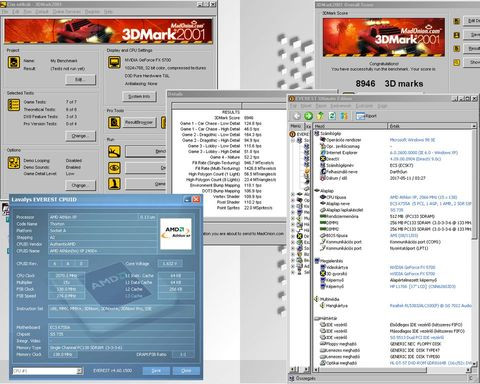Click NVIDIA GeForce FX 5700 link in Videokártya row
480x384 pixels.
412,267
